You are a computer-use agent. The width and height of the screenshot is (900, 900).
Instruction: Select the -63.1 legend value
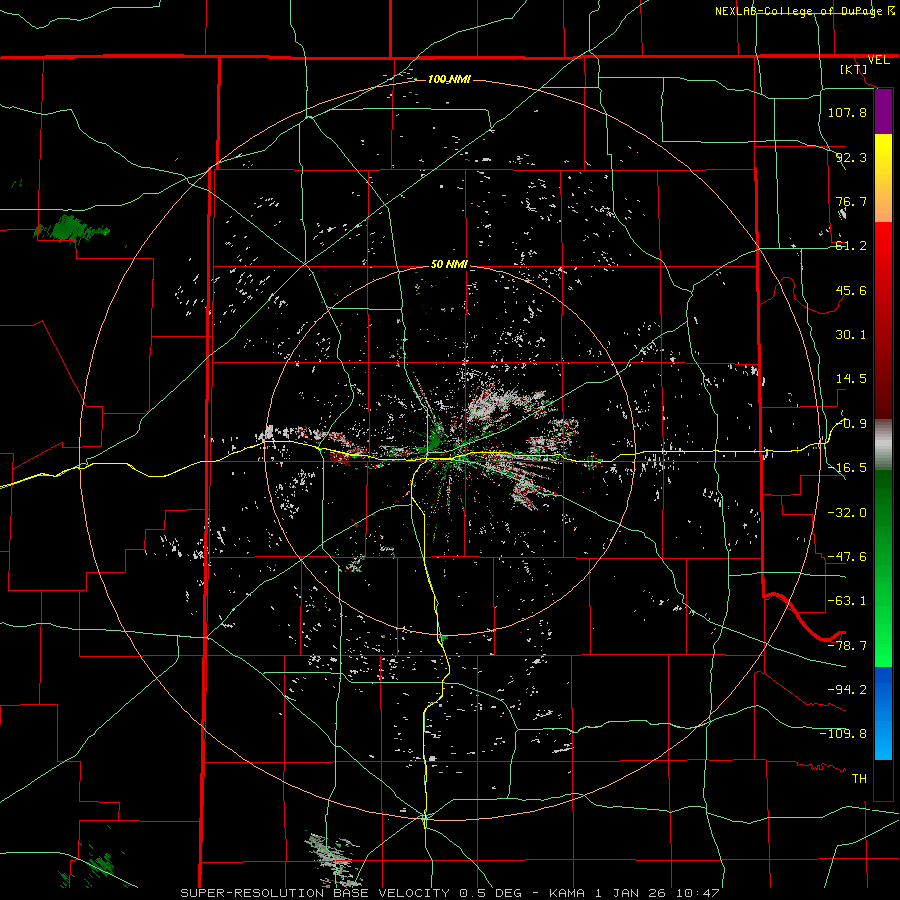tap(847, 601)
